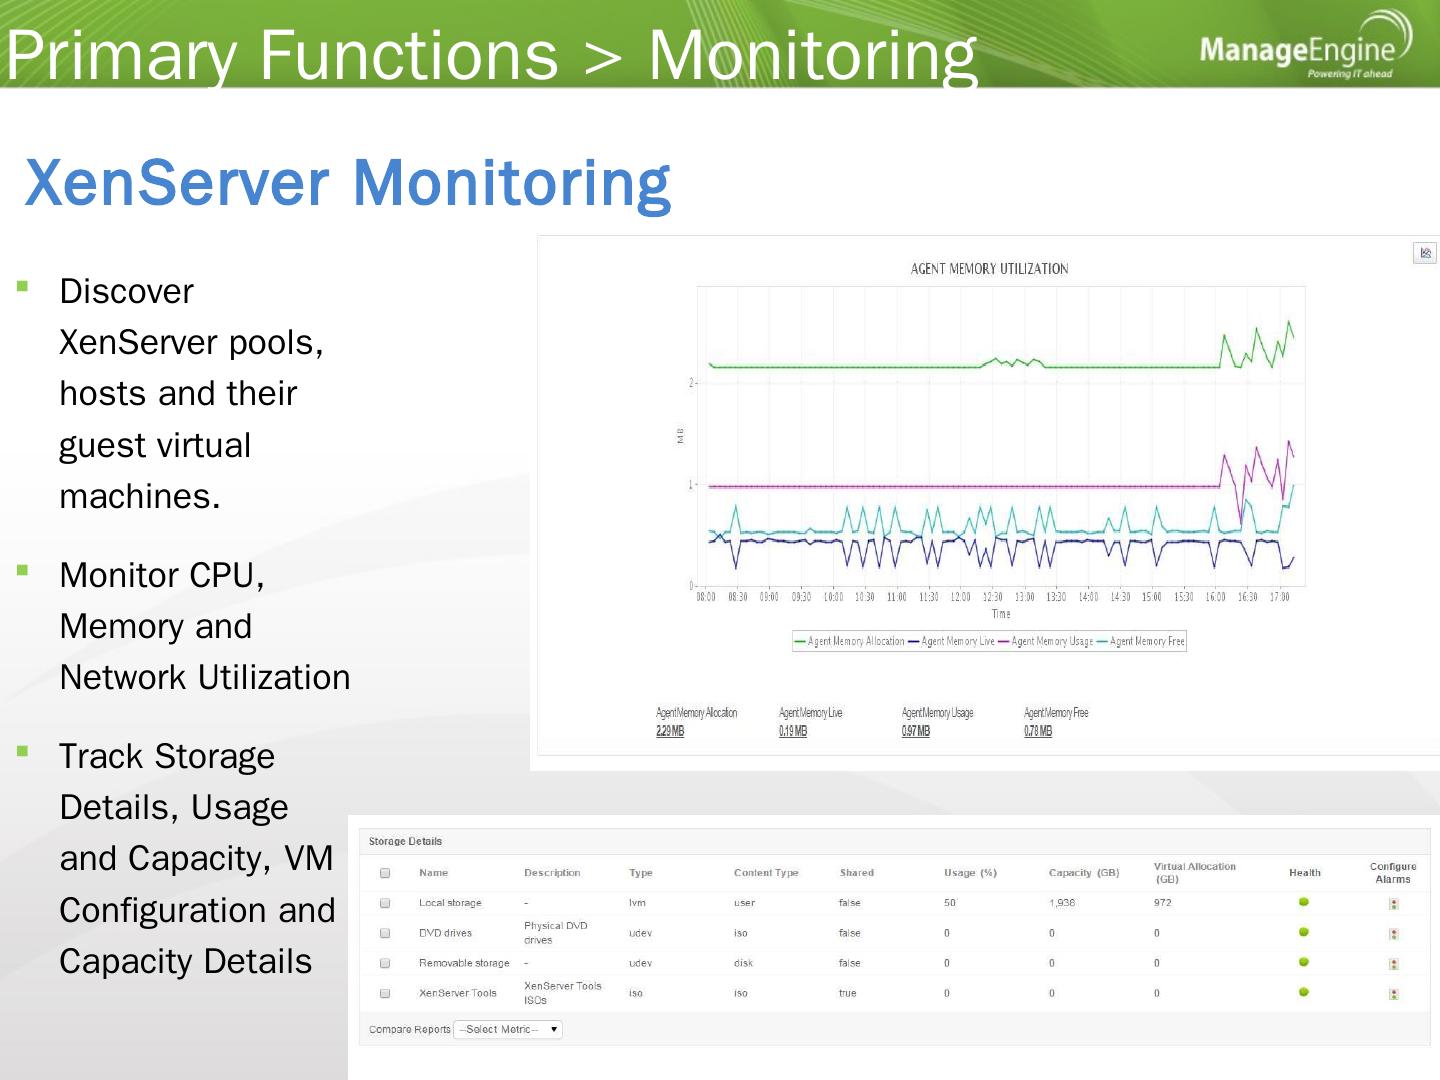The height and width of the screenshot is (1080, 1440).
Task: Click the 972 virtual allocation value
Action: pos(1163,903)
